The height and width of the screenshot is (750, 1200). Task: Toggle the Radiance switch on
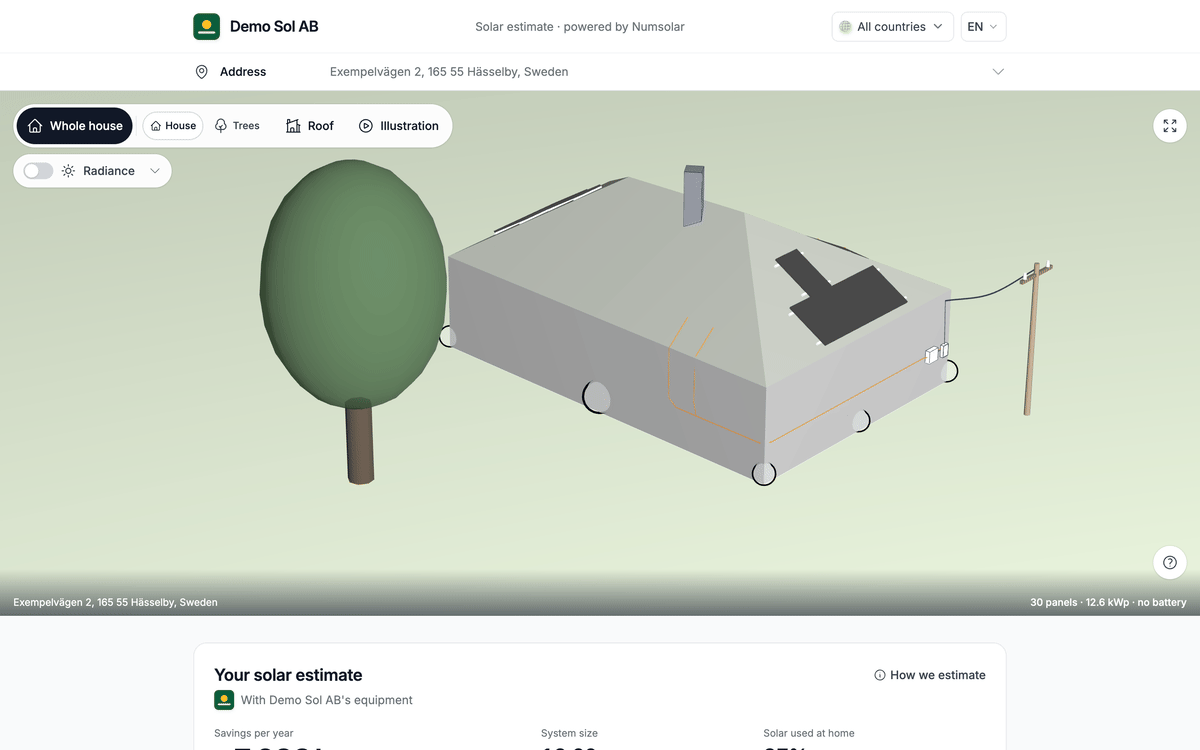coord(38,171)
